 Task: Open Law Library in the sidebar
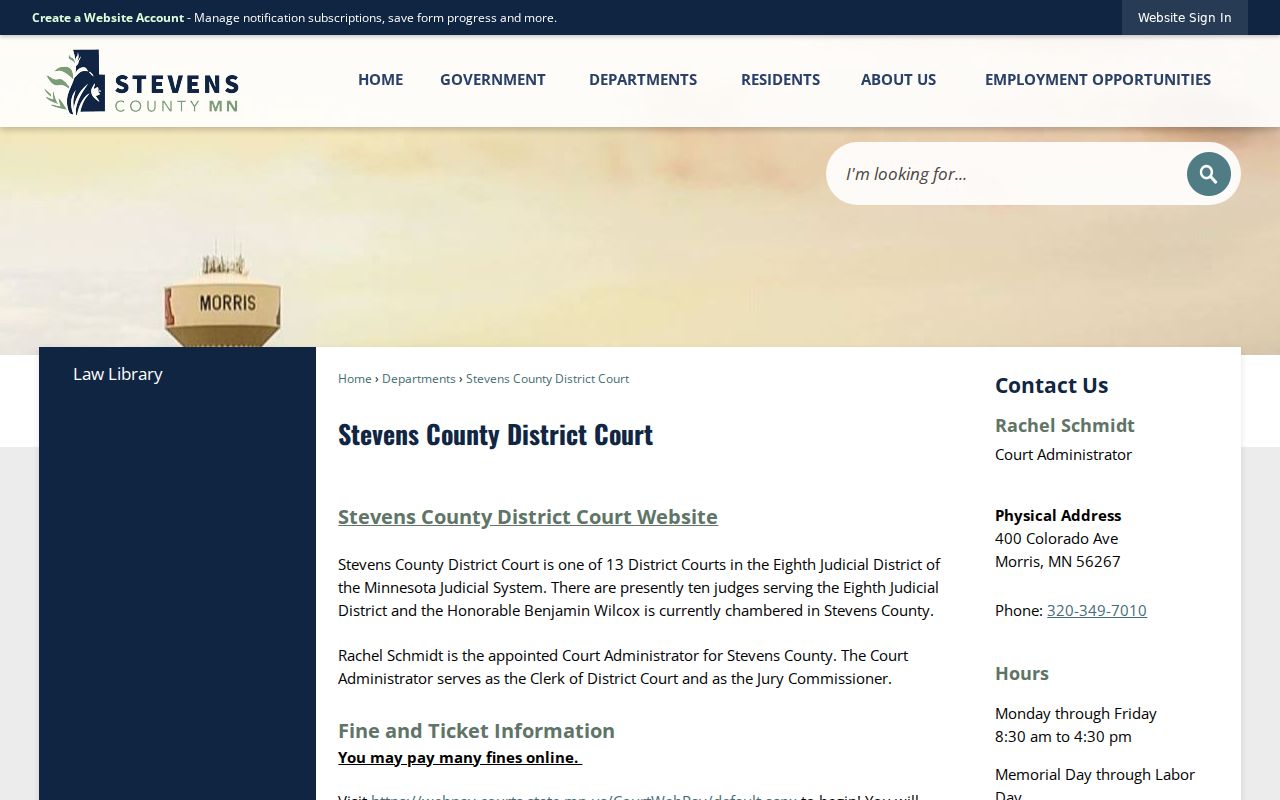point(118,374)
